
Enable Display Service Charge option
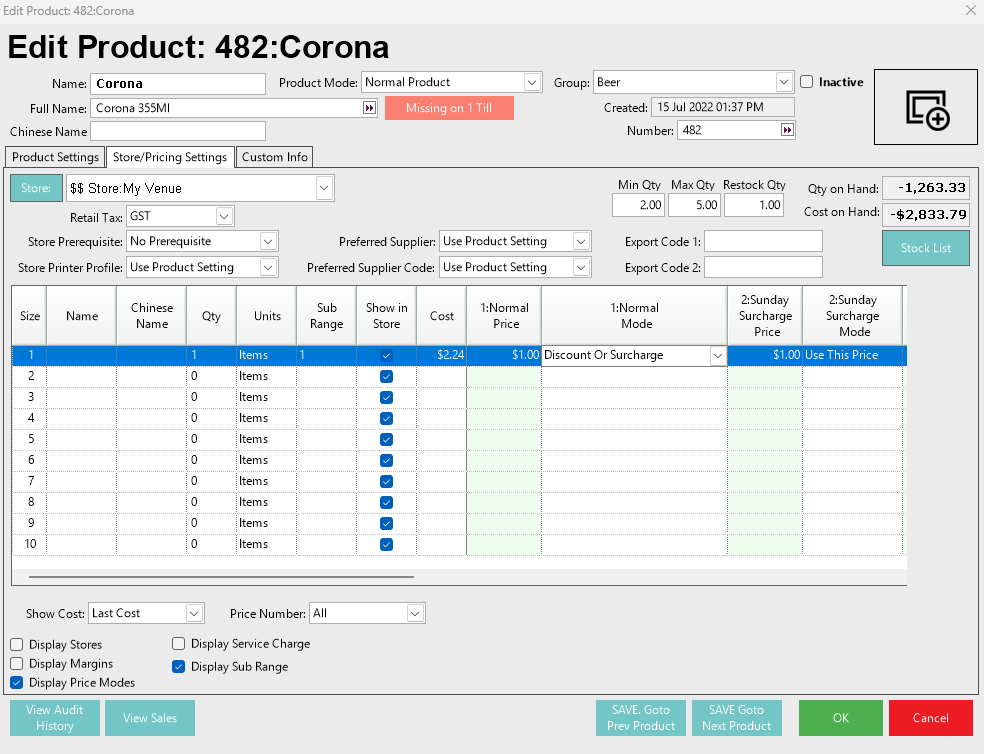(179, 644)
